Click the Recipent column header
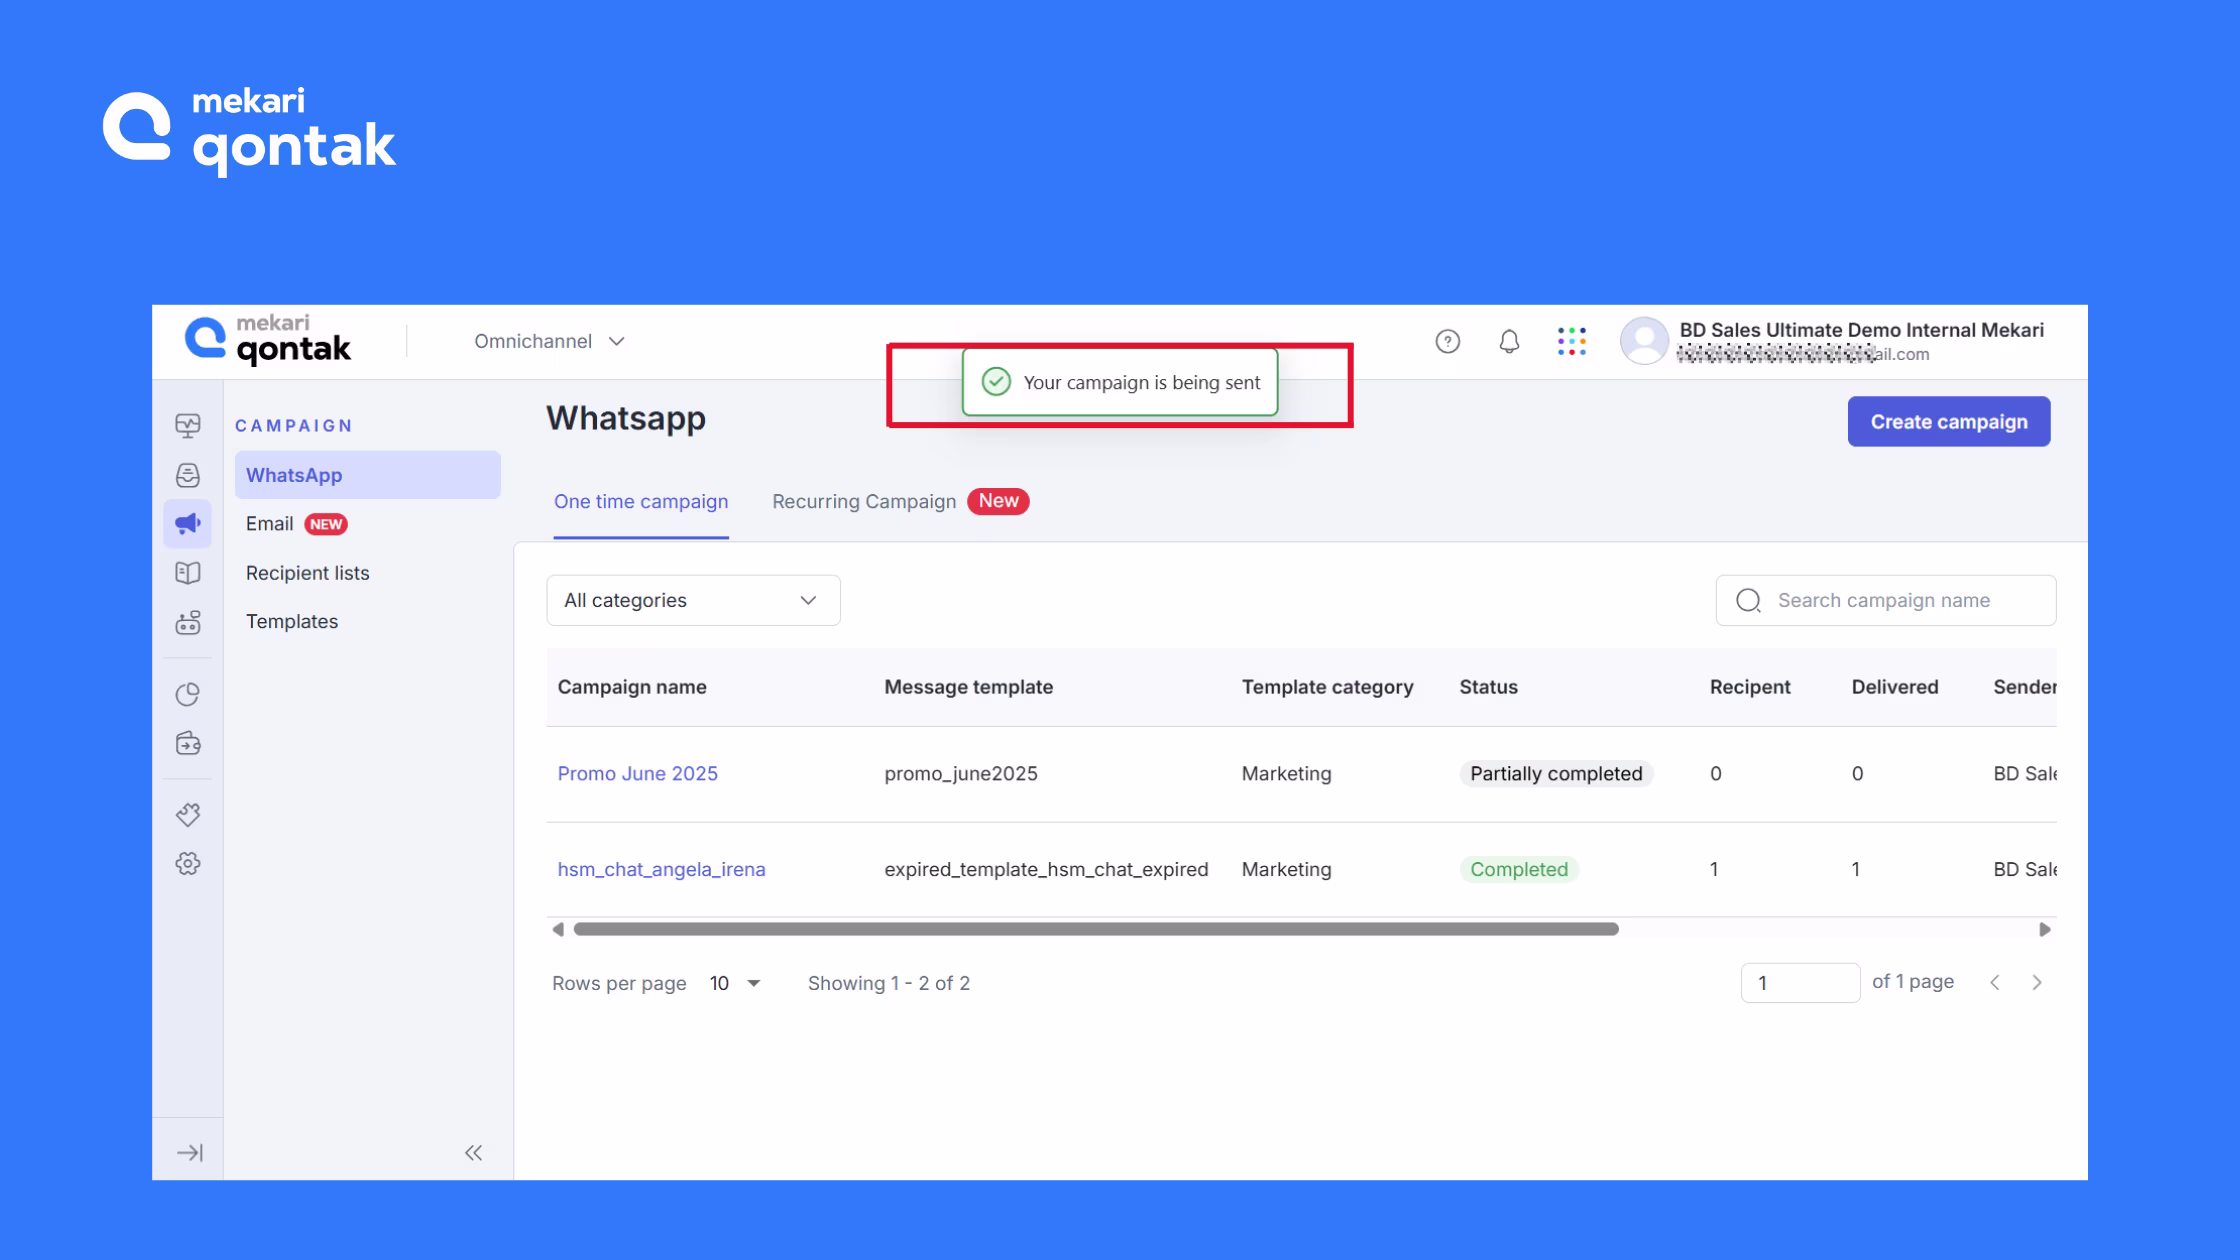2240x1260 pixels. click(x=1750, y=687)
